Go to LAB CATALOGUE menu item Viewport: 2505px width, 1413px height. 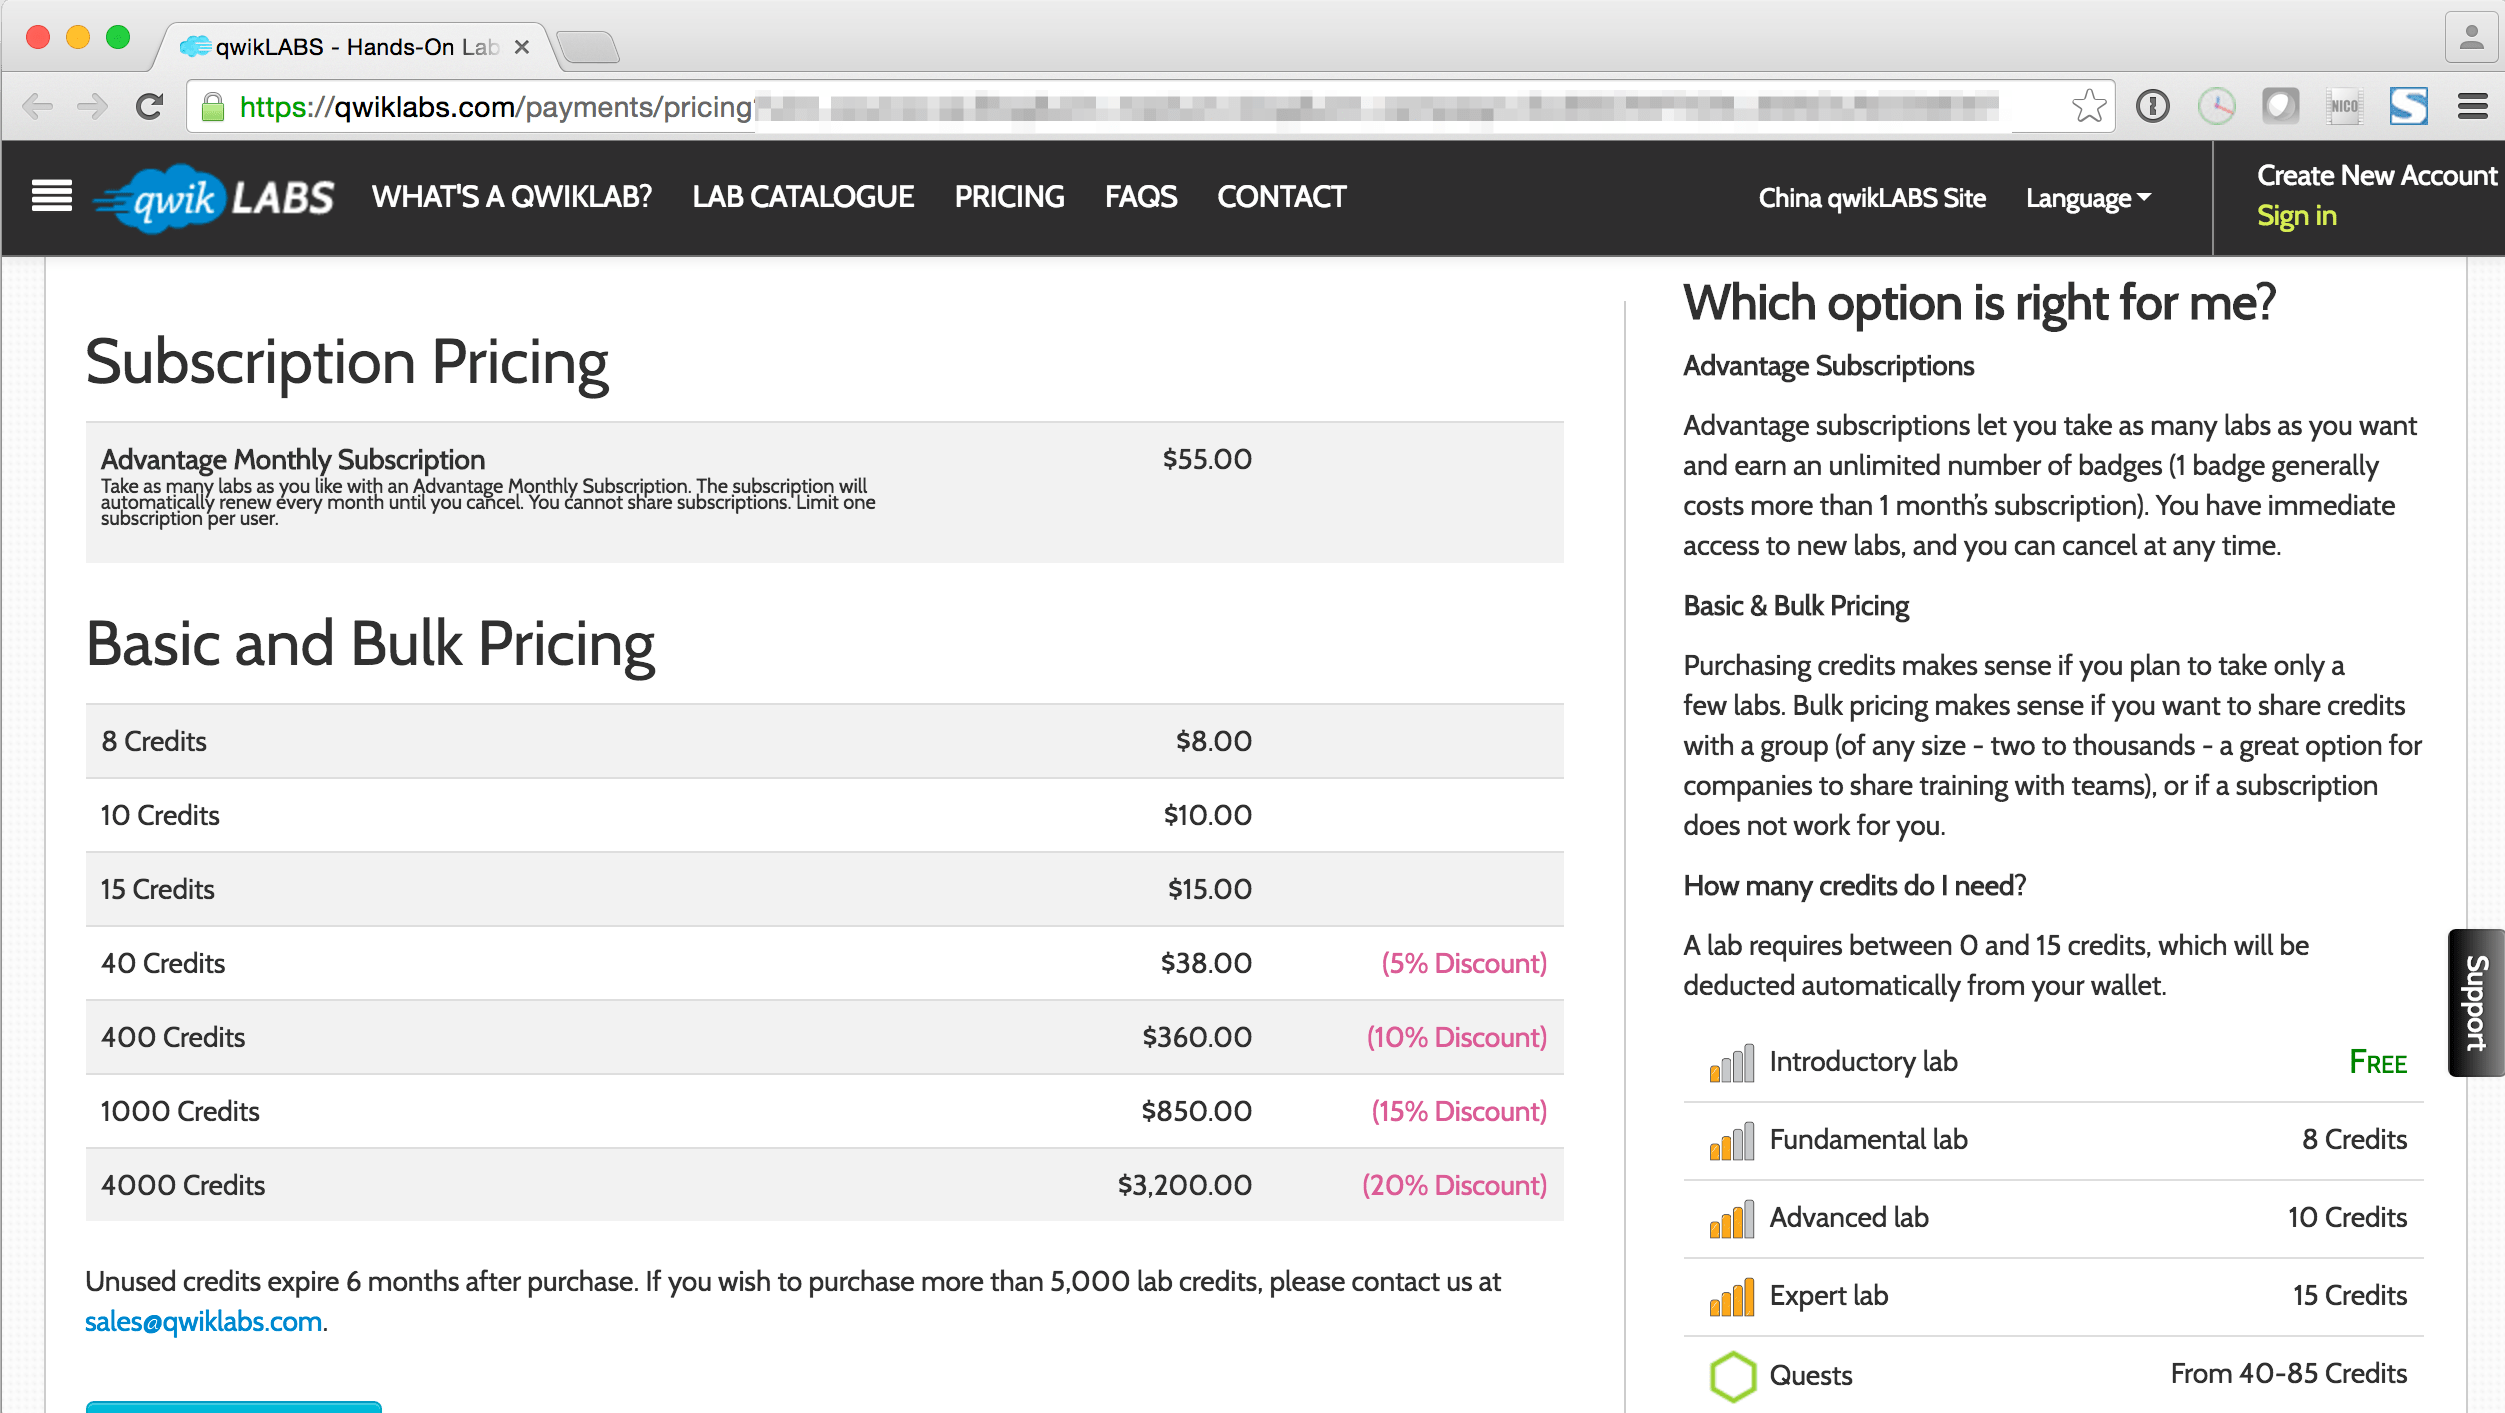click(x=803, y=197)
